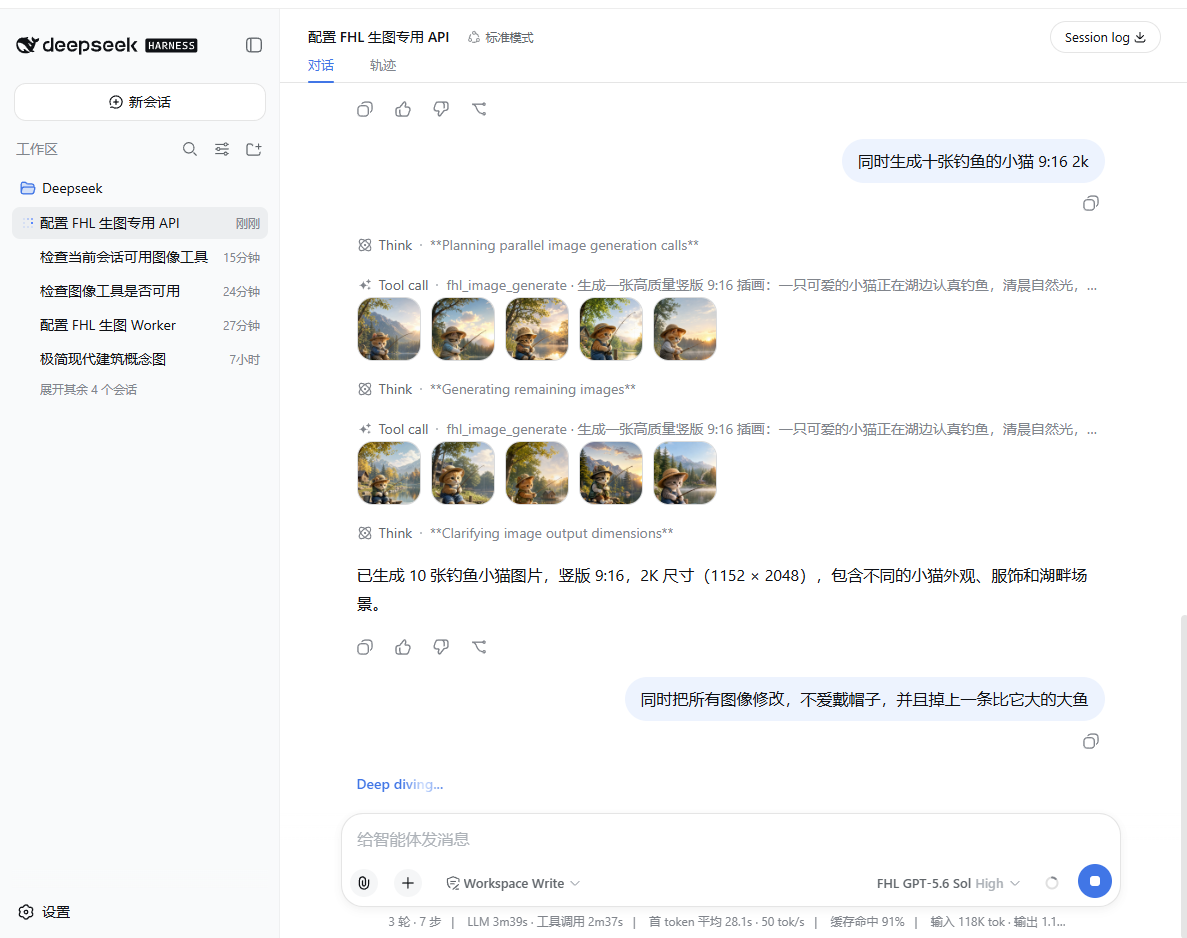Open fifth thumbnail of second image row

pos(685,473)
